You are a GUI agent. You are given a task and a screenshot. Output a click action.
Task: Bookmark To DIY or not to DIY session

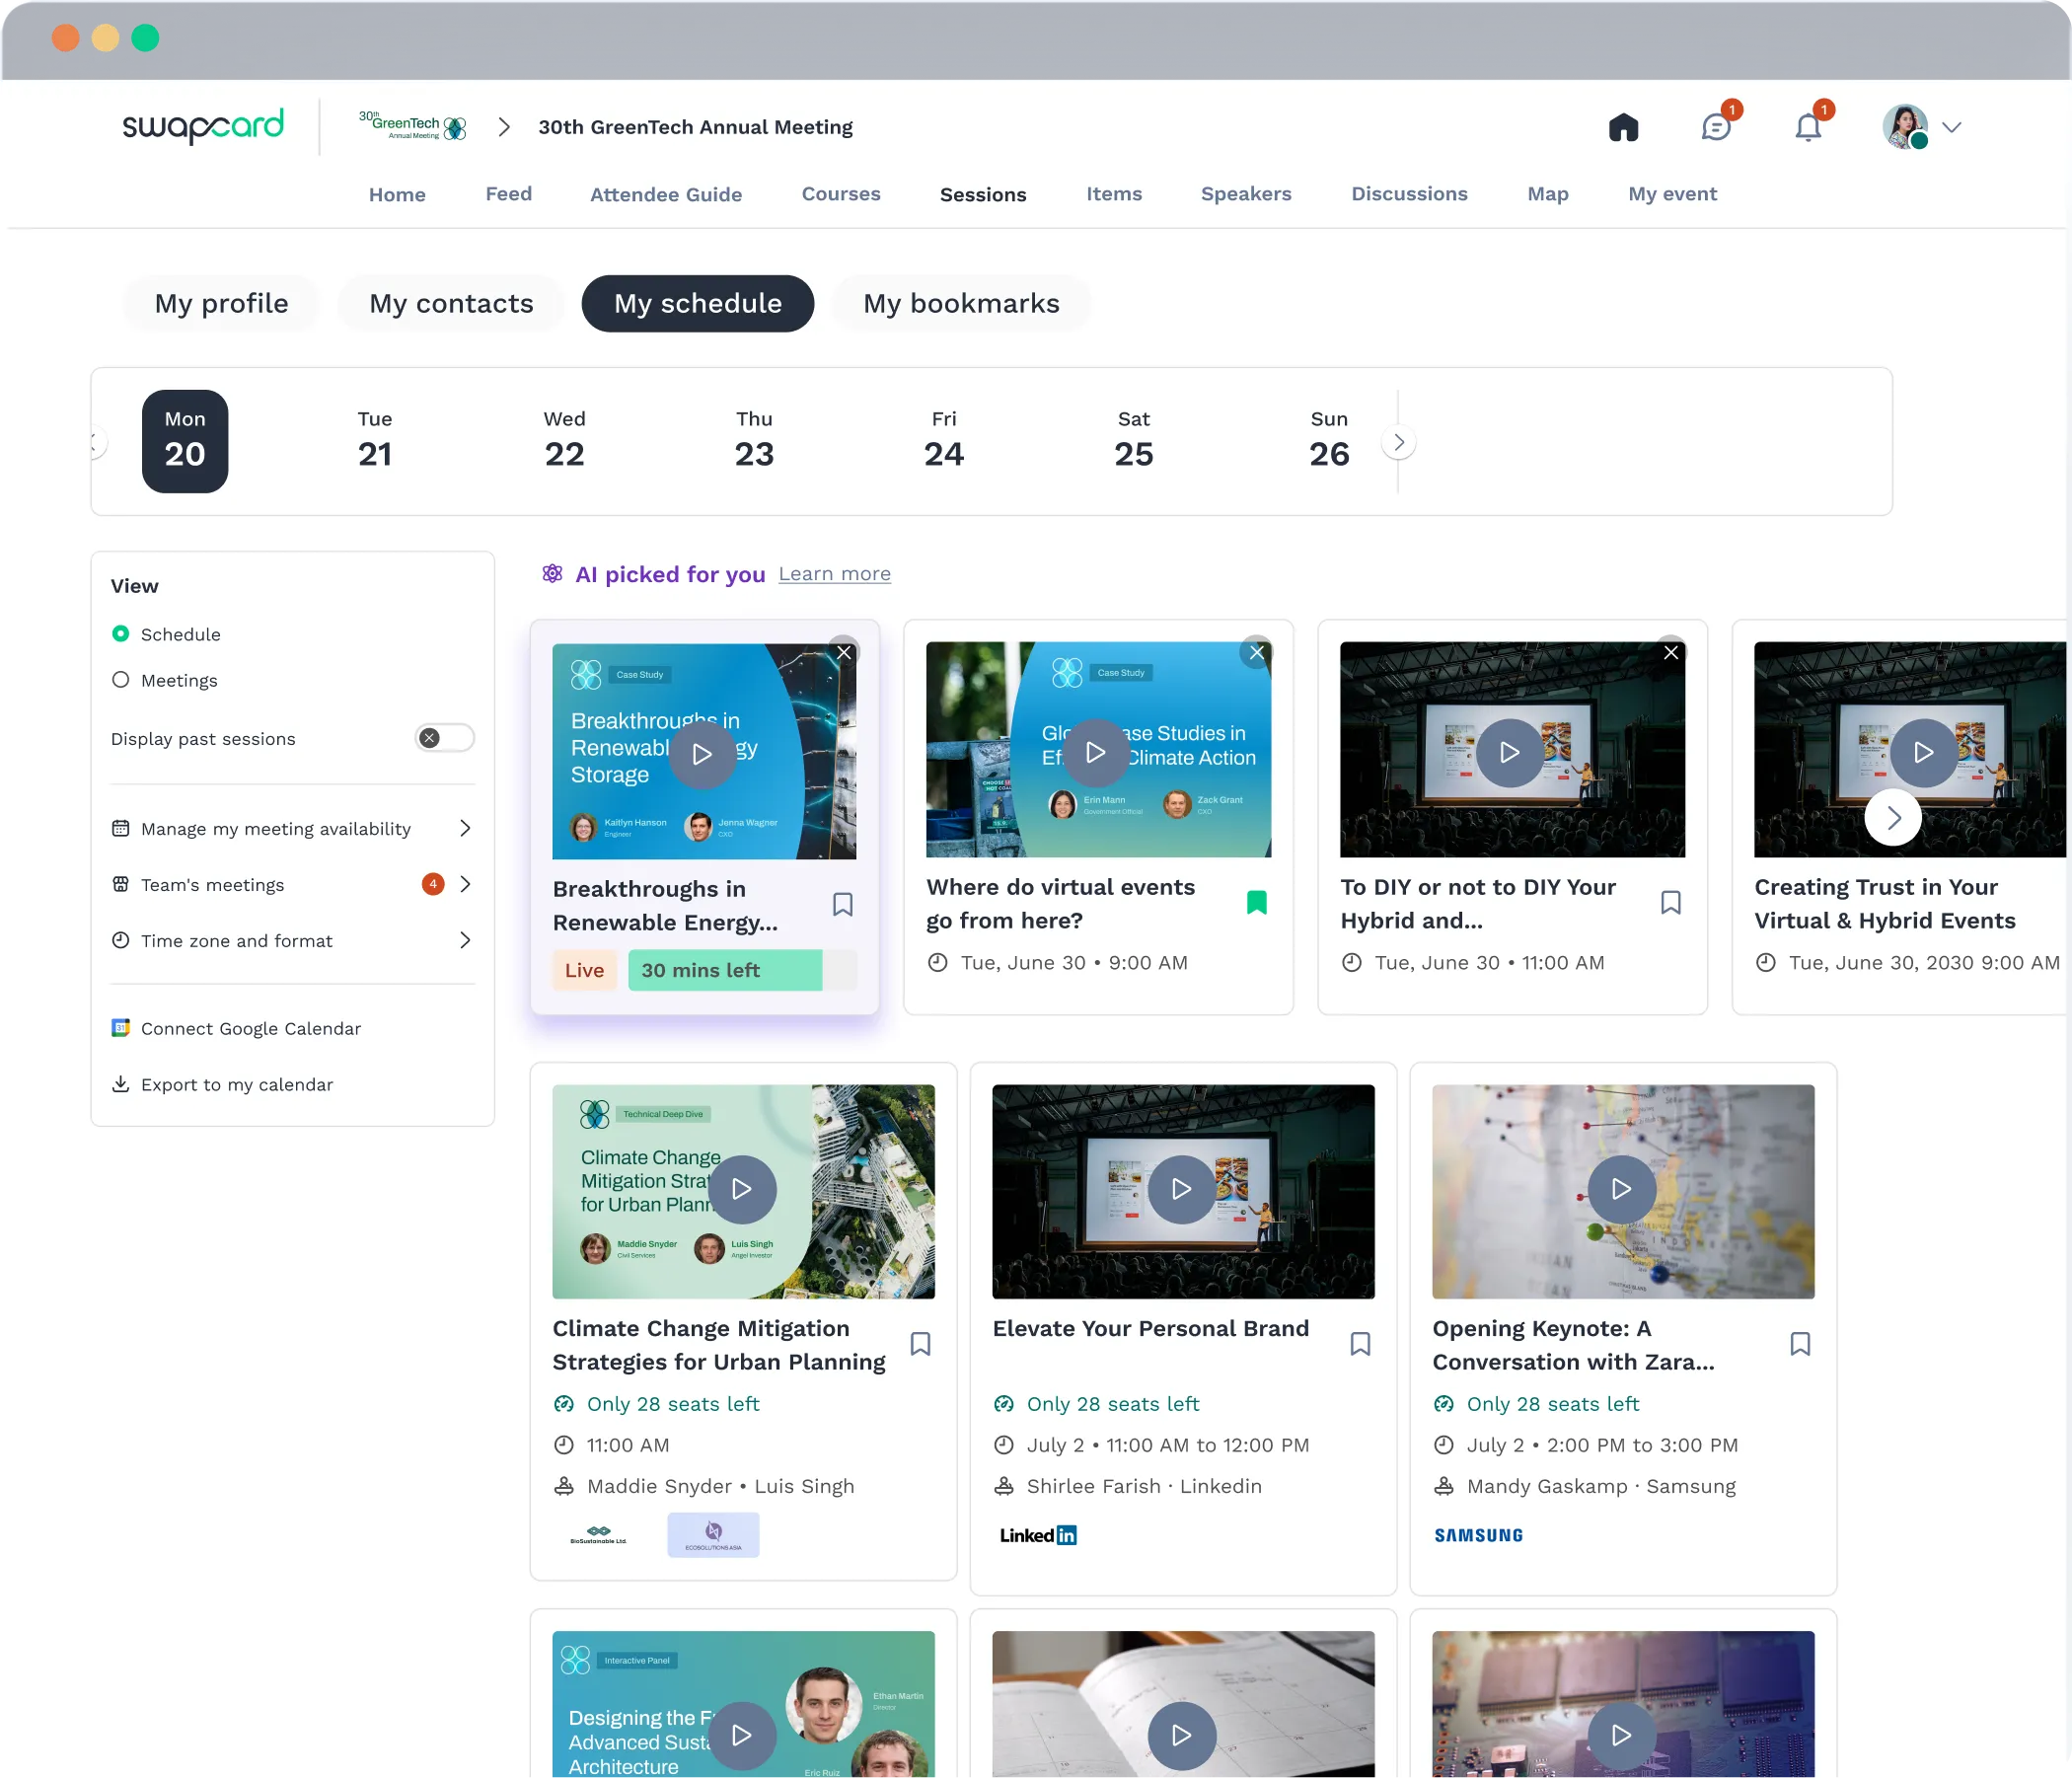[x=1671, y=903]
